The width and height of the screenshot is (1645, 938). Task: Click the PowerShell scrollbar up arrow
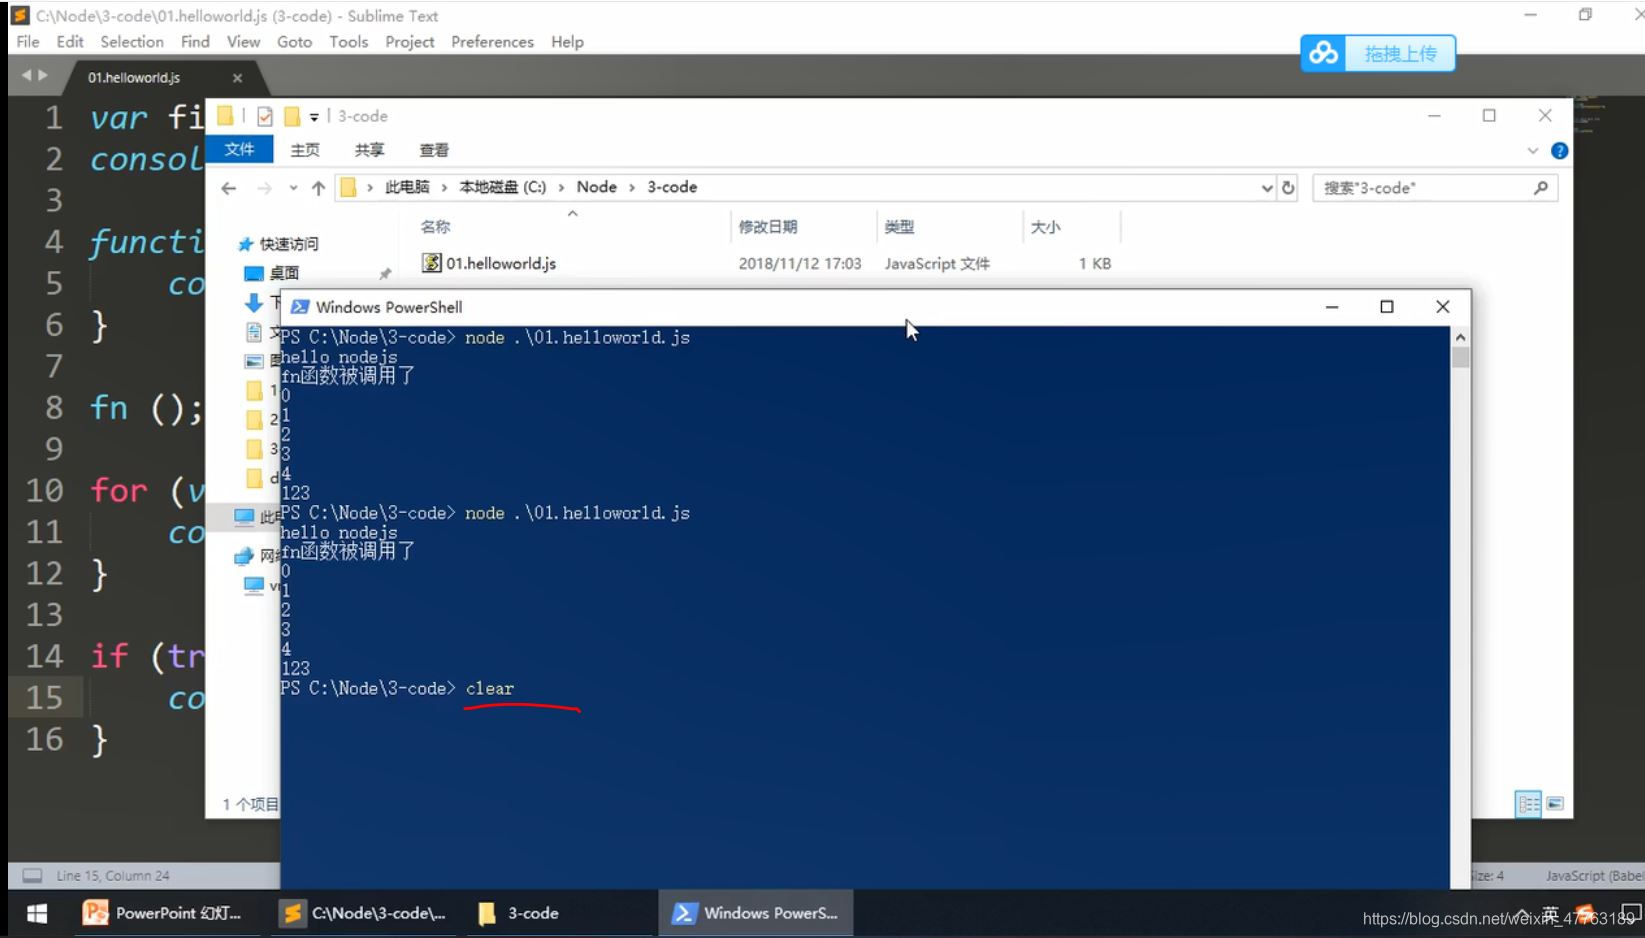pos(1460,337)
